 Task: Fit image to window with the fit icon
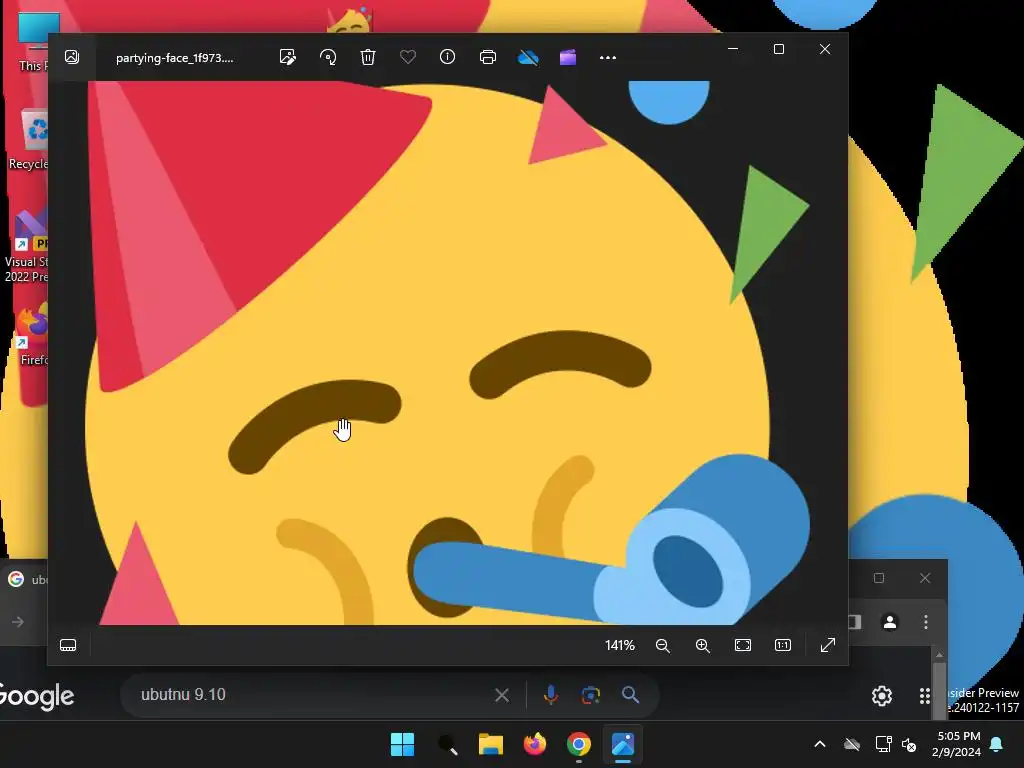743,645
